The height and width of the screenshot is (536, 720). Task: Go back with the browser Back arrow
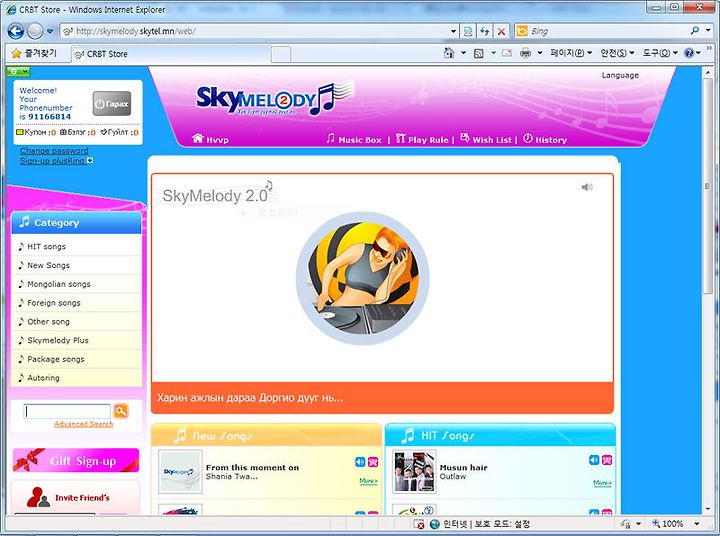coord(16,31)
